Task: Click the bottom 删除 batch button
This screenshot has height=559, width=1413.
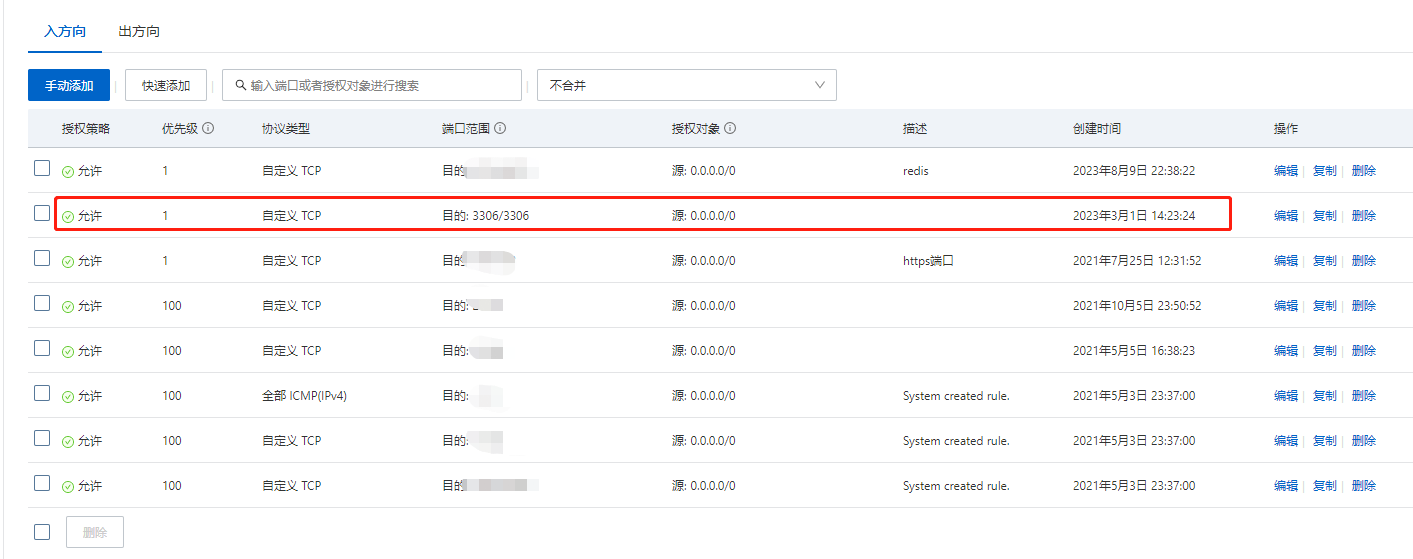Action: click(95, 532)
